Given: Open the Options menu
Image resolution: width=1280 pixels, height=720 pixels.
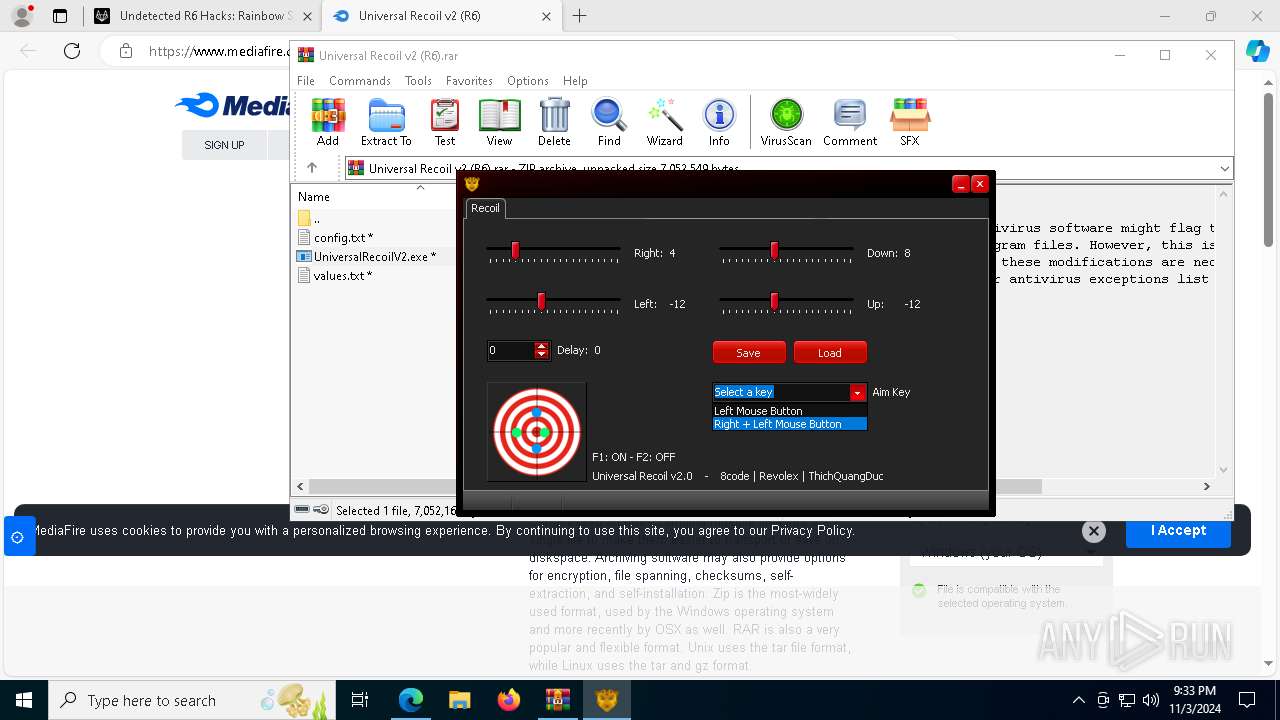Looking at the screenshot, I should point(528,81).
